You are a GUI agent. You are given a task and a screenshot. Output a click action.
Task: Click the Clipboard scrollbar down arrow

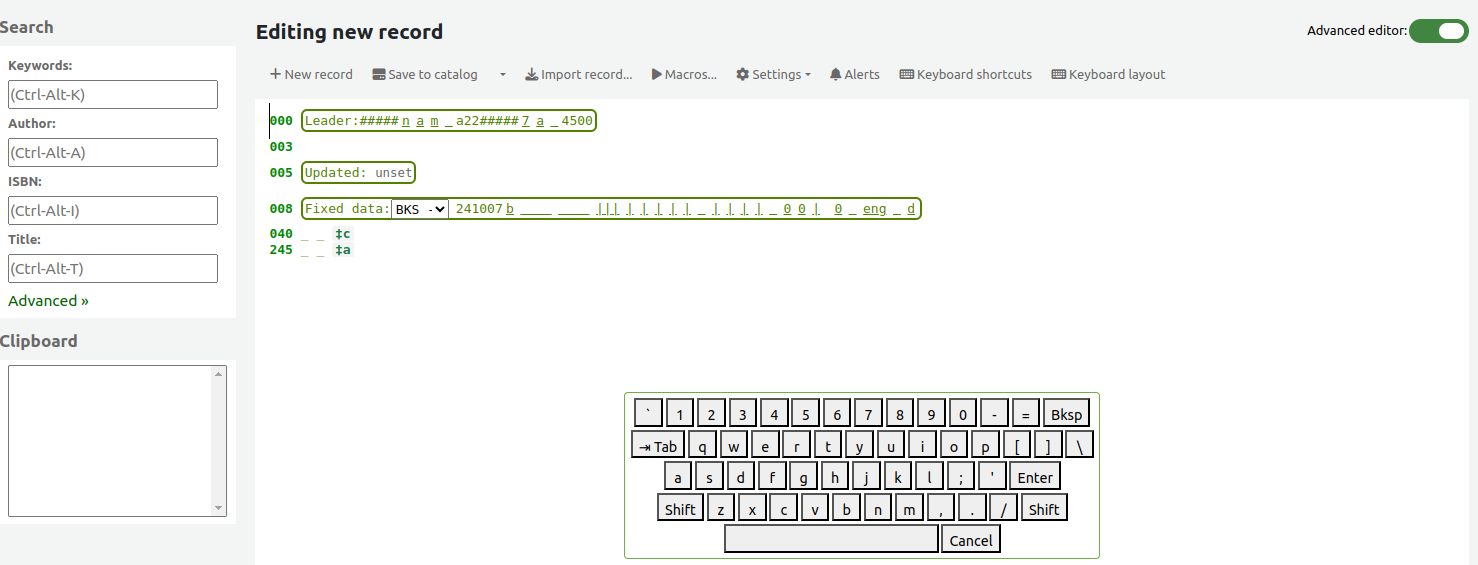pyautogui.click(x=219, y=508)
